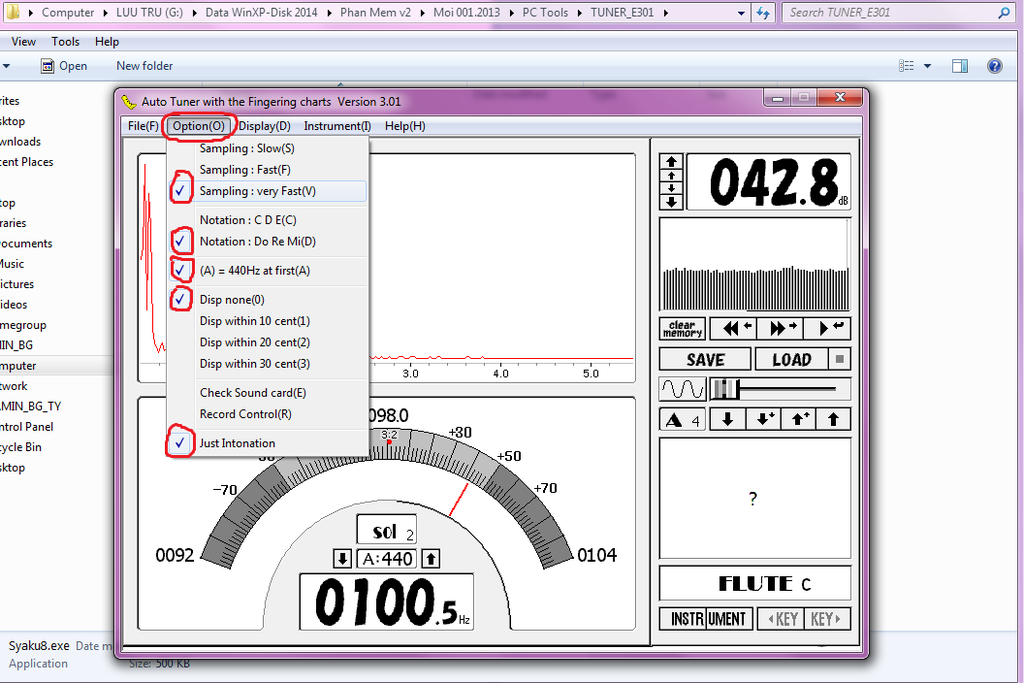Click the stop square next to LOAD
Viewport: 1024px width, 683px height.
[841, 359]
